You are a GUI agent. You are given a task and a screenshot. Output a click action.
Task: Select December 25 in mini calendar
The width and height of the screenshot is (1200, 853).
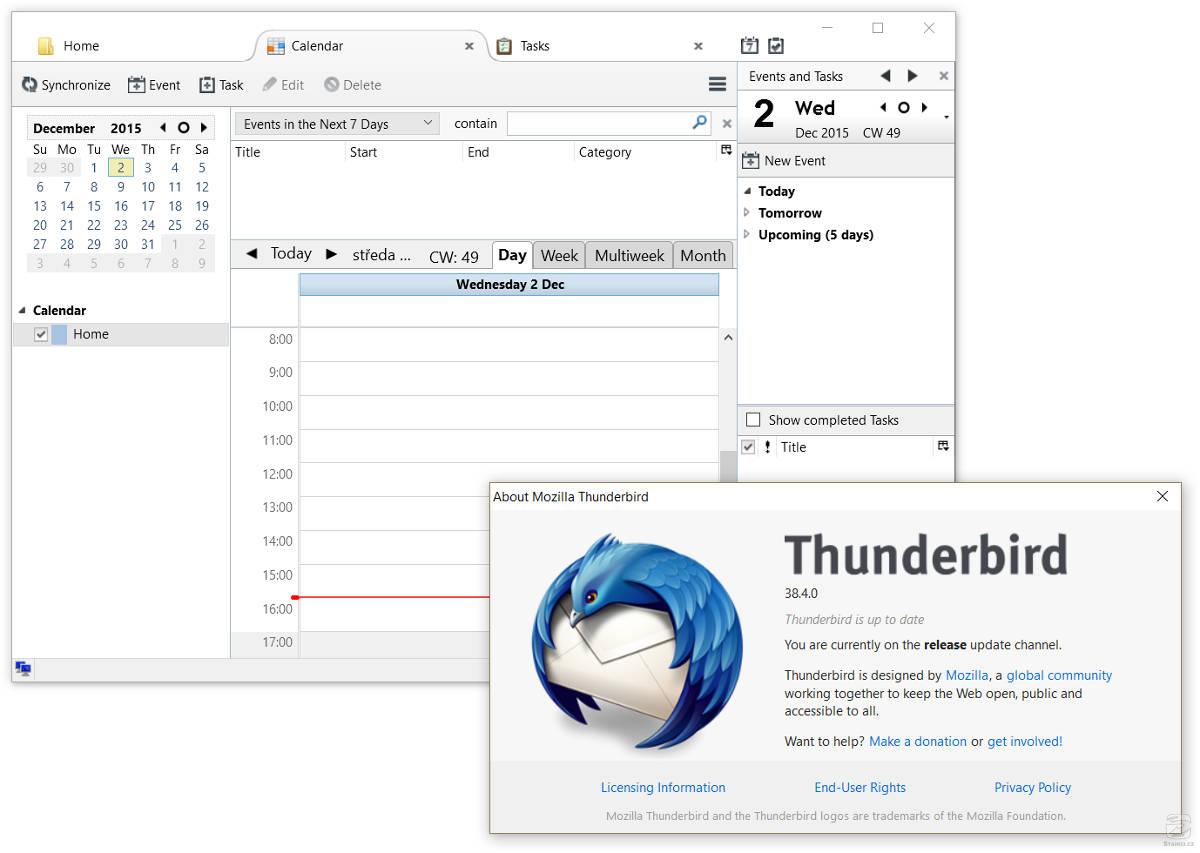(x=174, y=225)
